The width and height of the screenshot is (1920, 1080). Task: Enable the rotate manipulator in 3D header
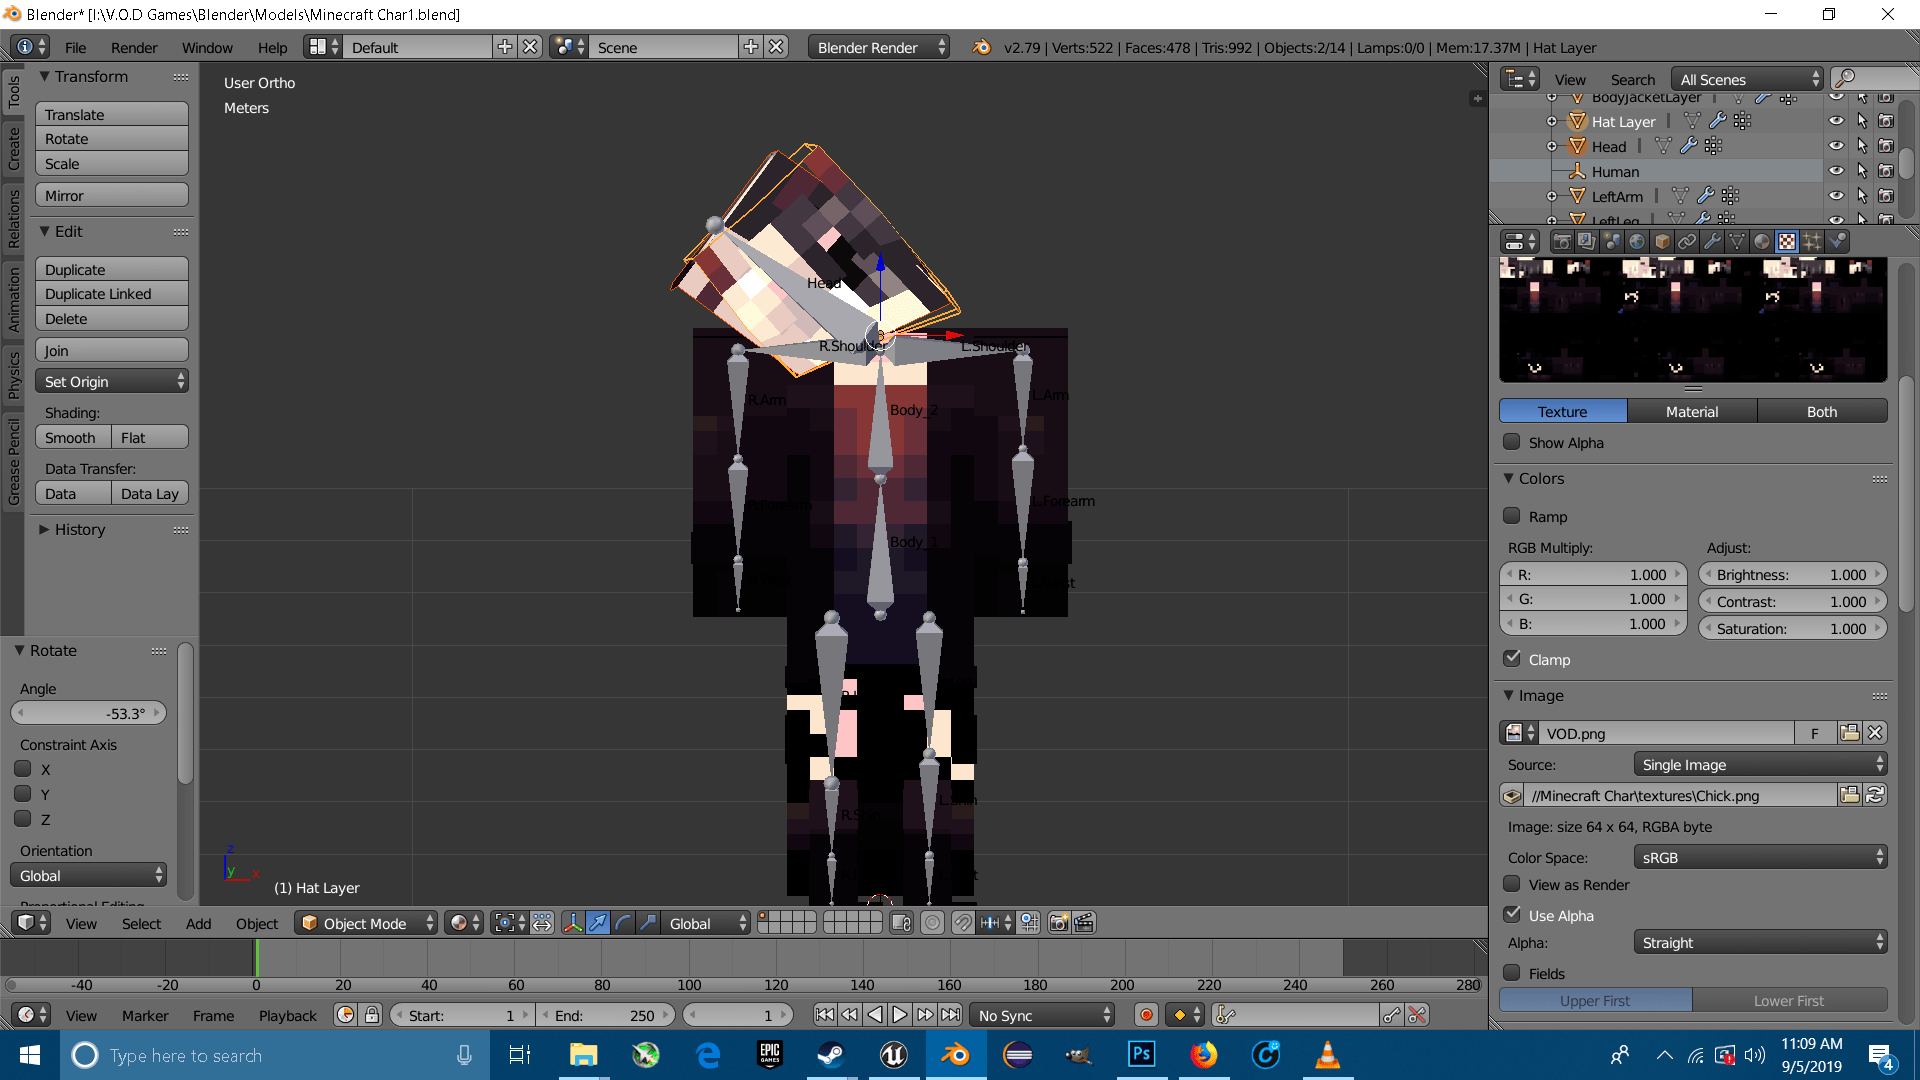pos(623,923)
